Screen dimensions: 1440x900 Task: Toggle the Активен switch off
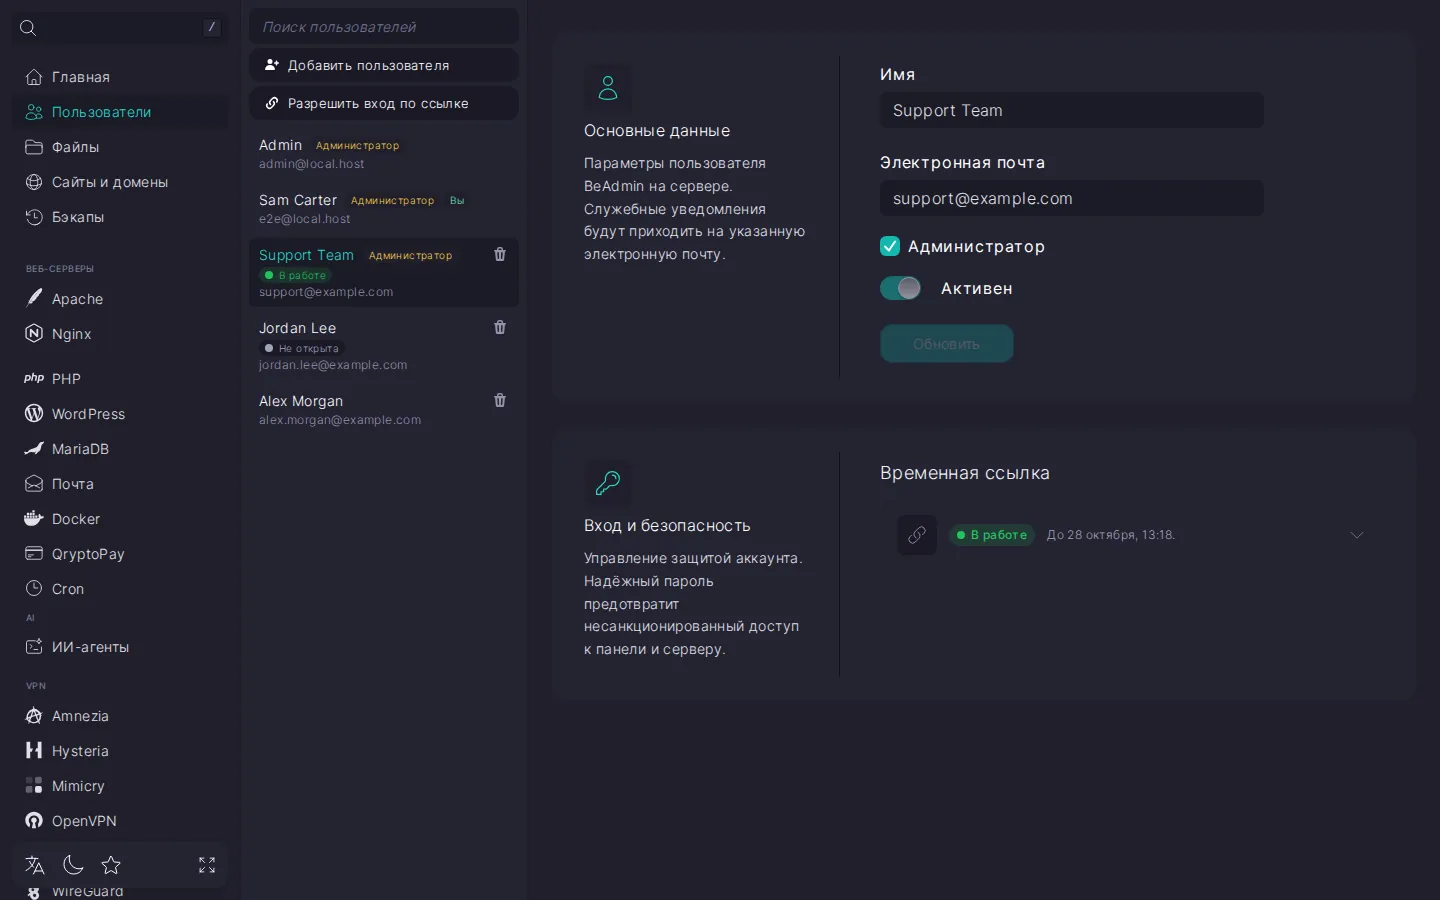901,288
